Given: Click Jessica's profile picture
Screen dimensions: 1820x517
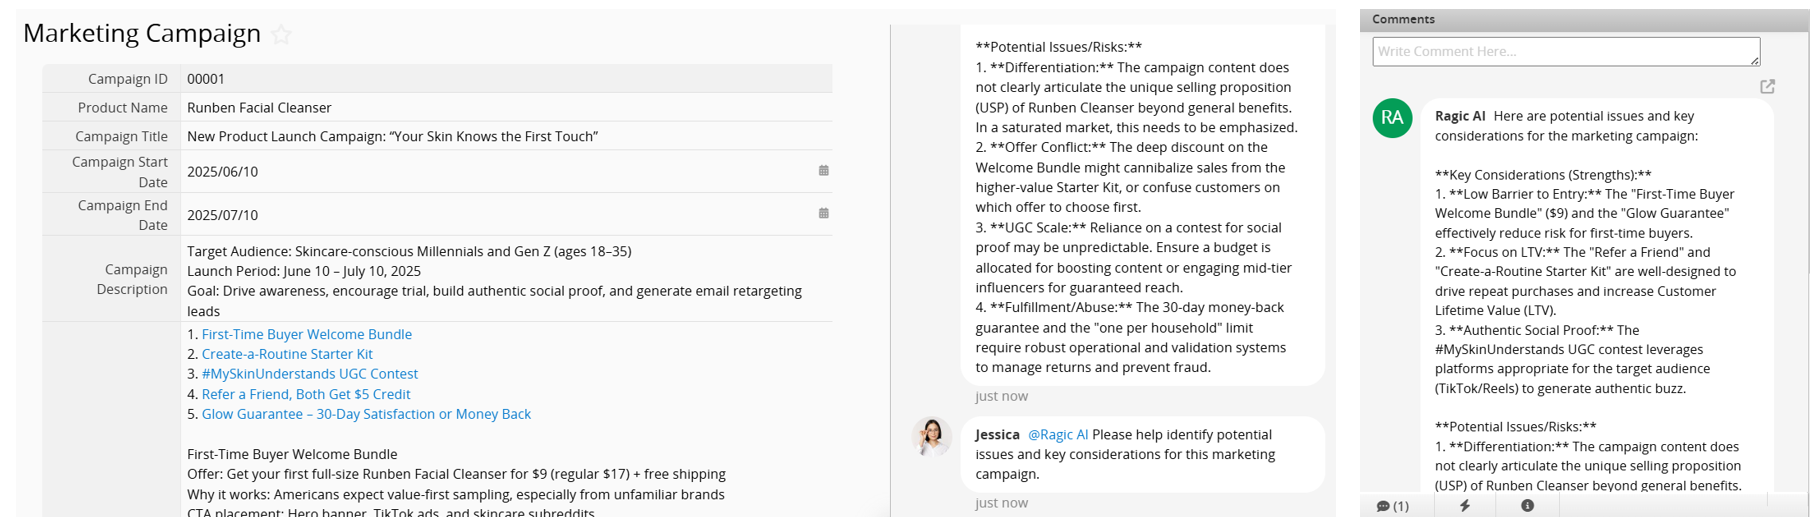Looking at the screenshot, I should pos(931,436).
